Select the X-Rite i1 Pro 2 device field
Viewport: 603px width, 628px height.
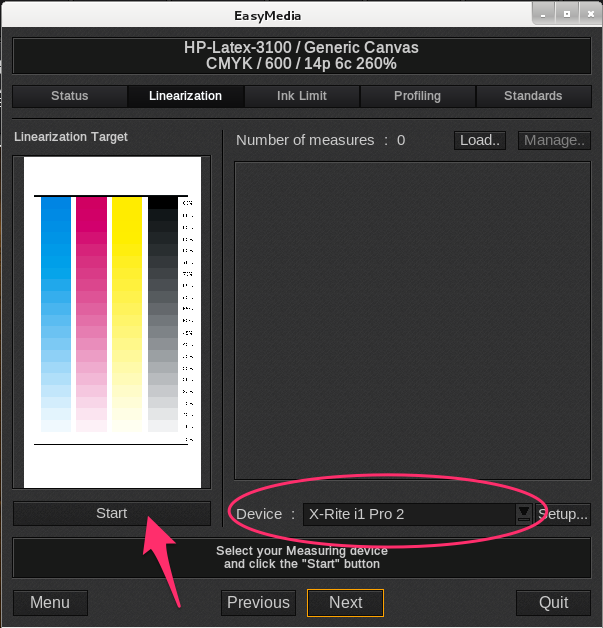(x=408, y=514)
